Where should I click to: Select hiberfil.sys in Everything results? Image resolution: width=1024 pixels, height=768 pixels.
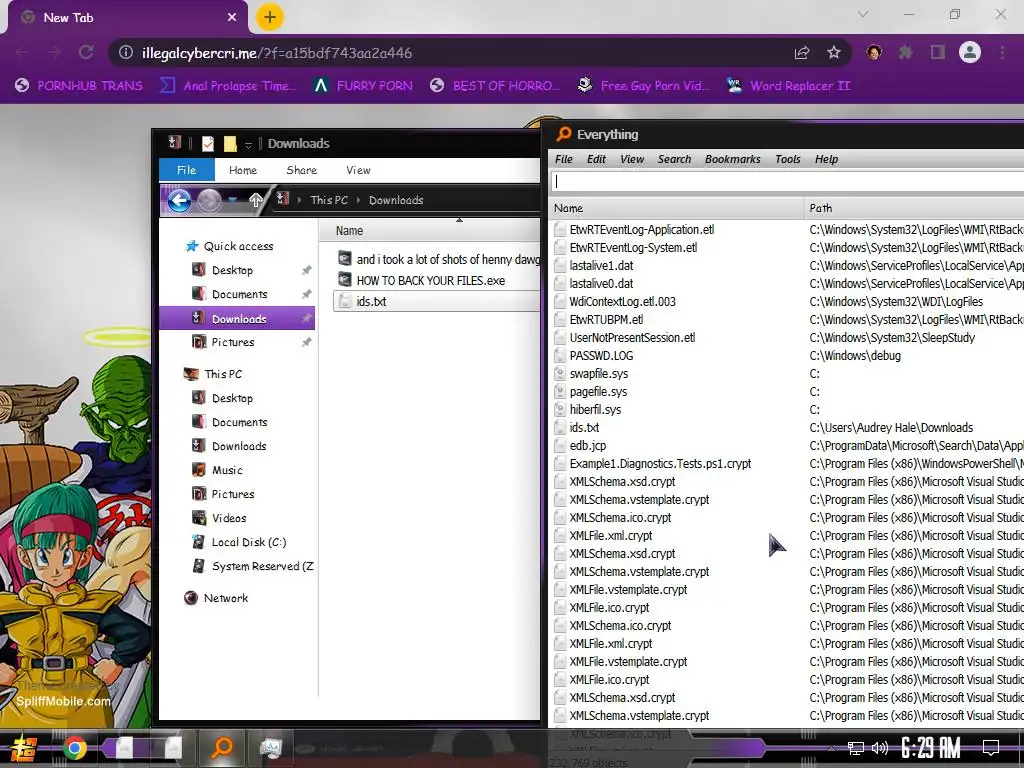point(595,410)
